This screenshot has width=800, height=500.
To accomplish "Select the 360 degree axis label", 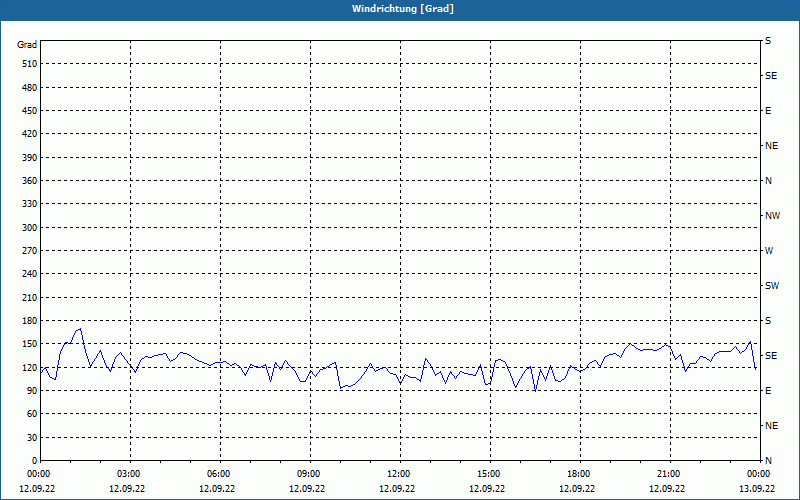I will 30,181.
